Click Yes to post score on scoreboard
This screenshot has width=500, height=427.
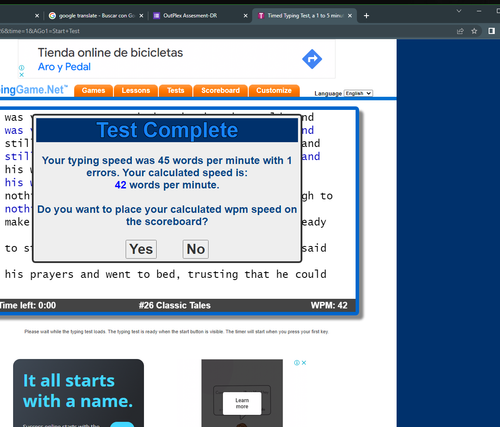(141, 249)
